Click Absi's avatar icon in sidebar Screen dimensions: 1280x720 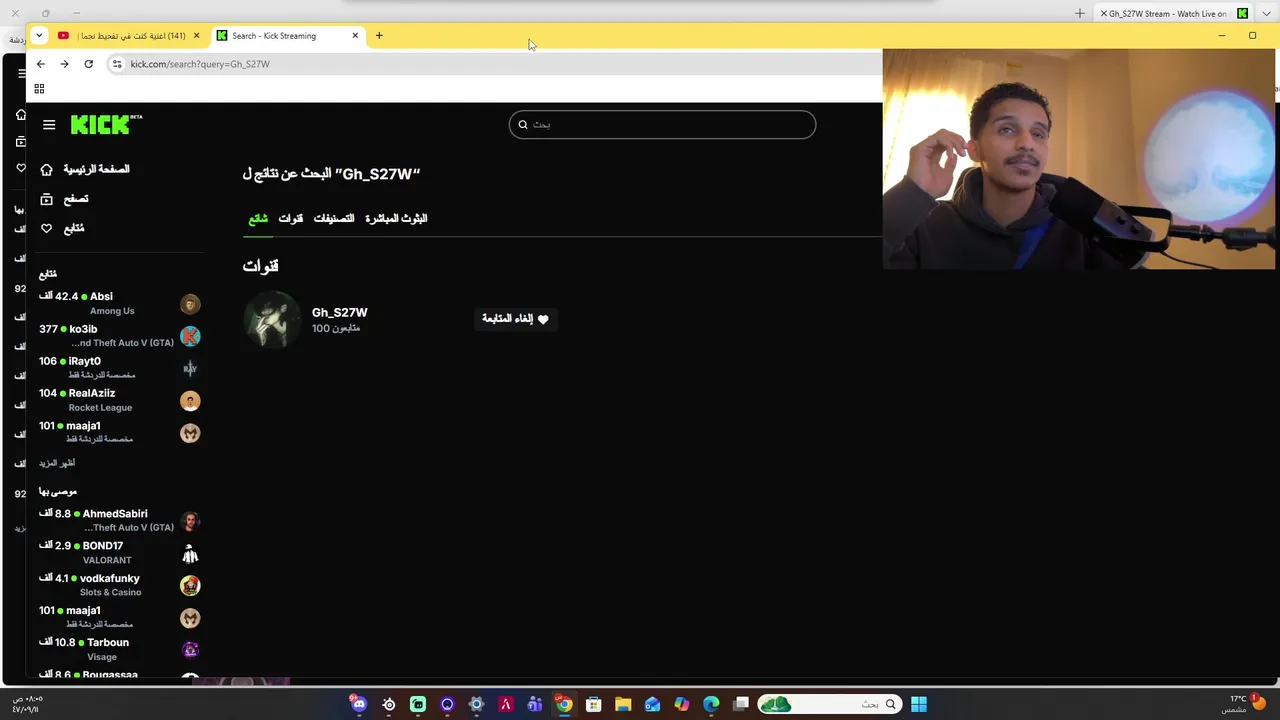coord(190,304)
